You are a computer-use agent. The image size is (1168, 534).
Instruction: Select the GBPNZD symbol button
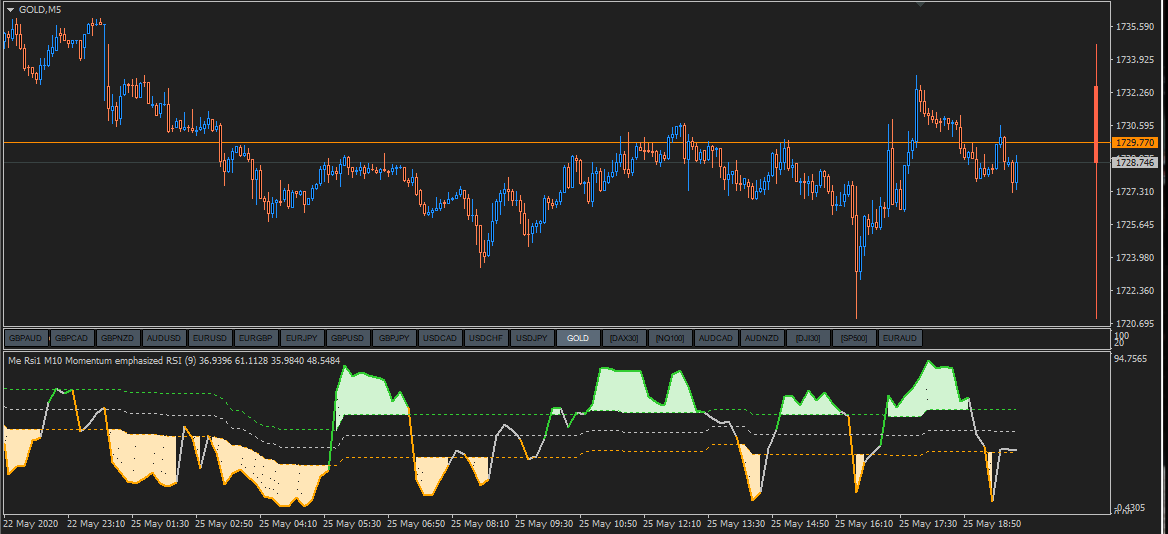[118, 338]
